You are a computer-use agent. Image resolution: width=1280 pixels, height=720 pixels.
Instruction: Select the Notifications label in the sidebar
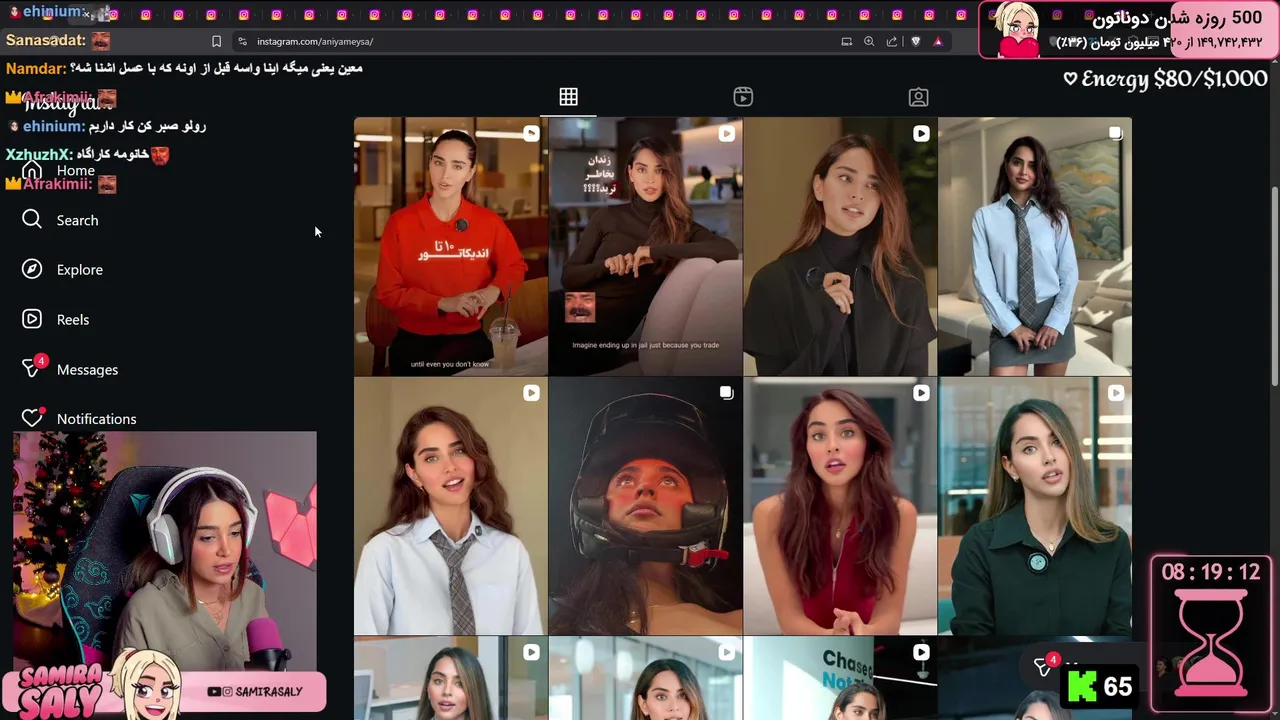point(96,419)
